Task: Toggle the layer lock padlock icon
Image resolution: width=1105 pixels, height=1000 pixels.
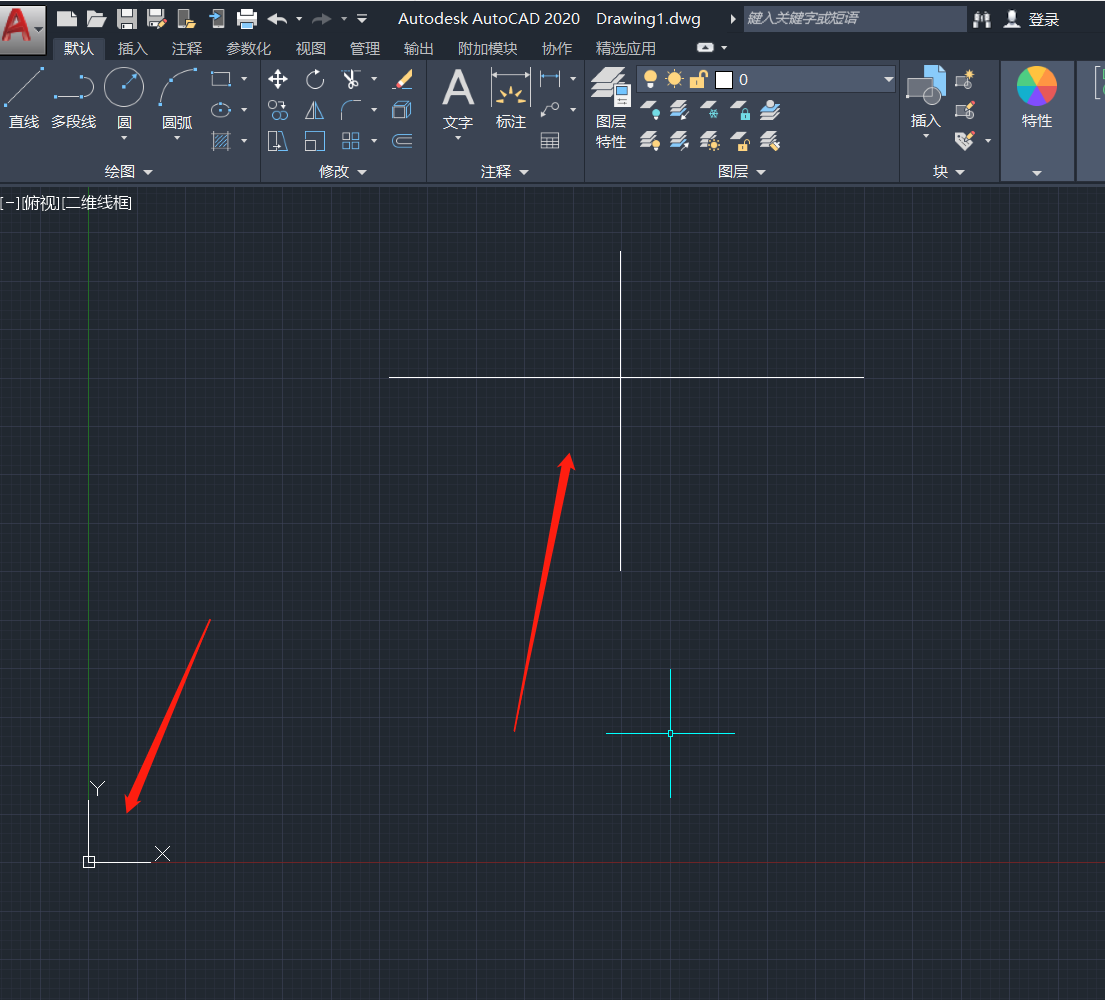Action: [699, 79]
